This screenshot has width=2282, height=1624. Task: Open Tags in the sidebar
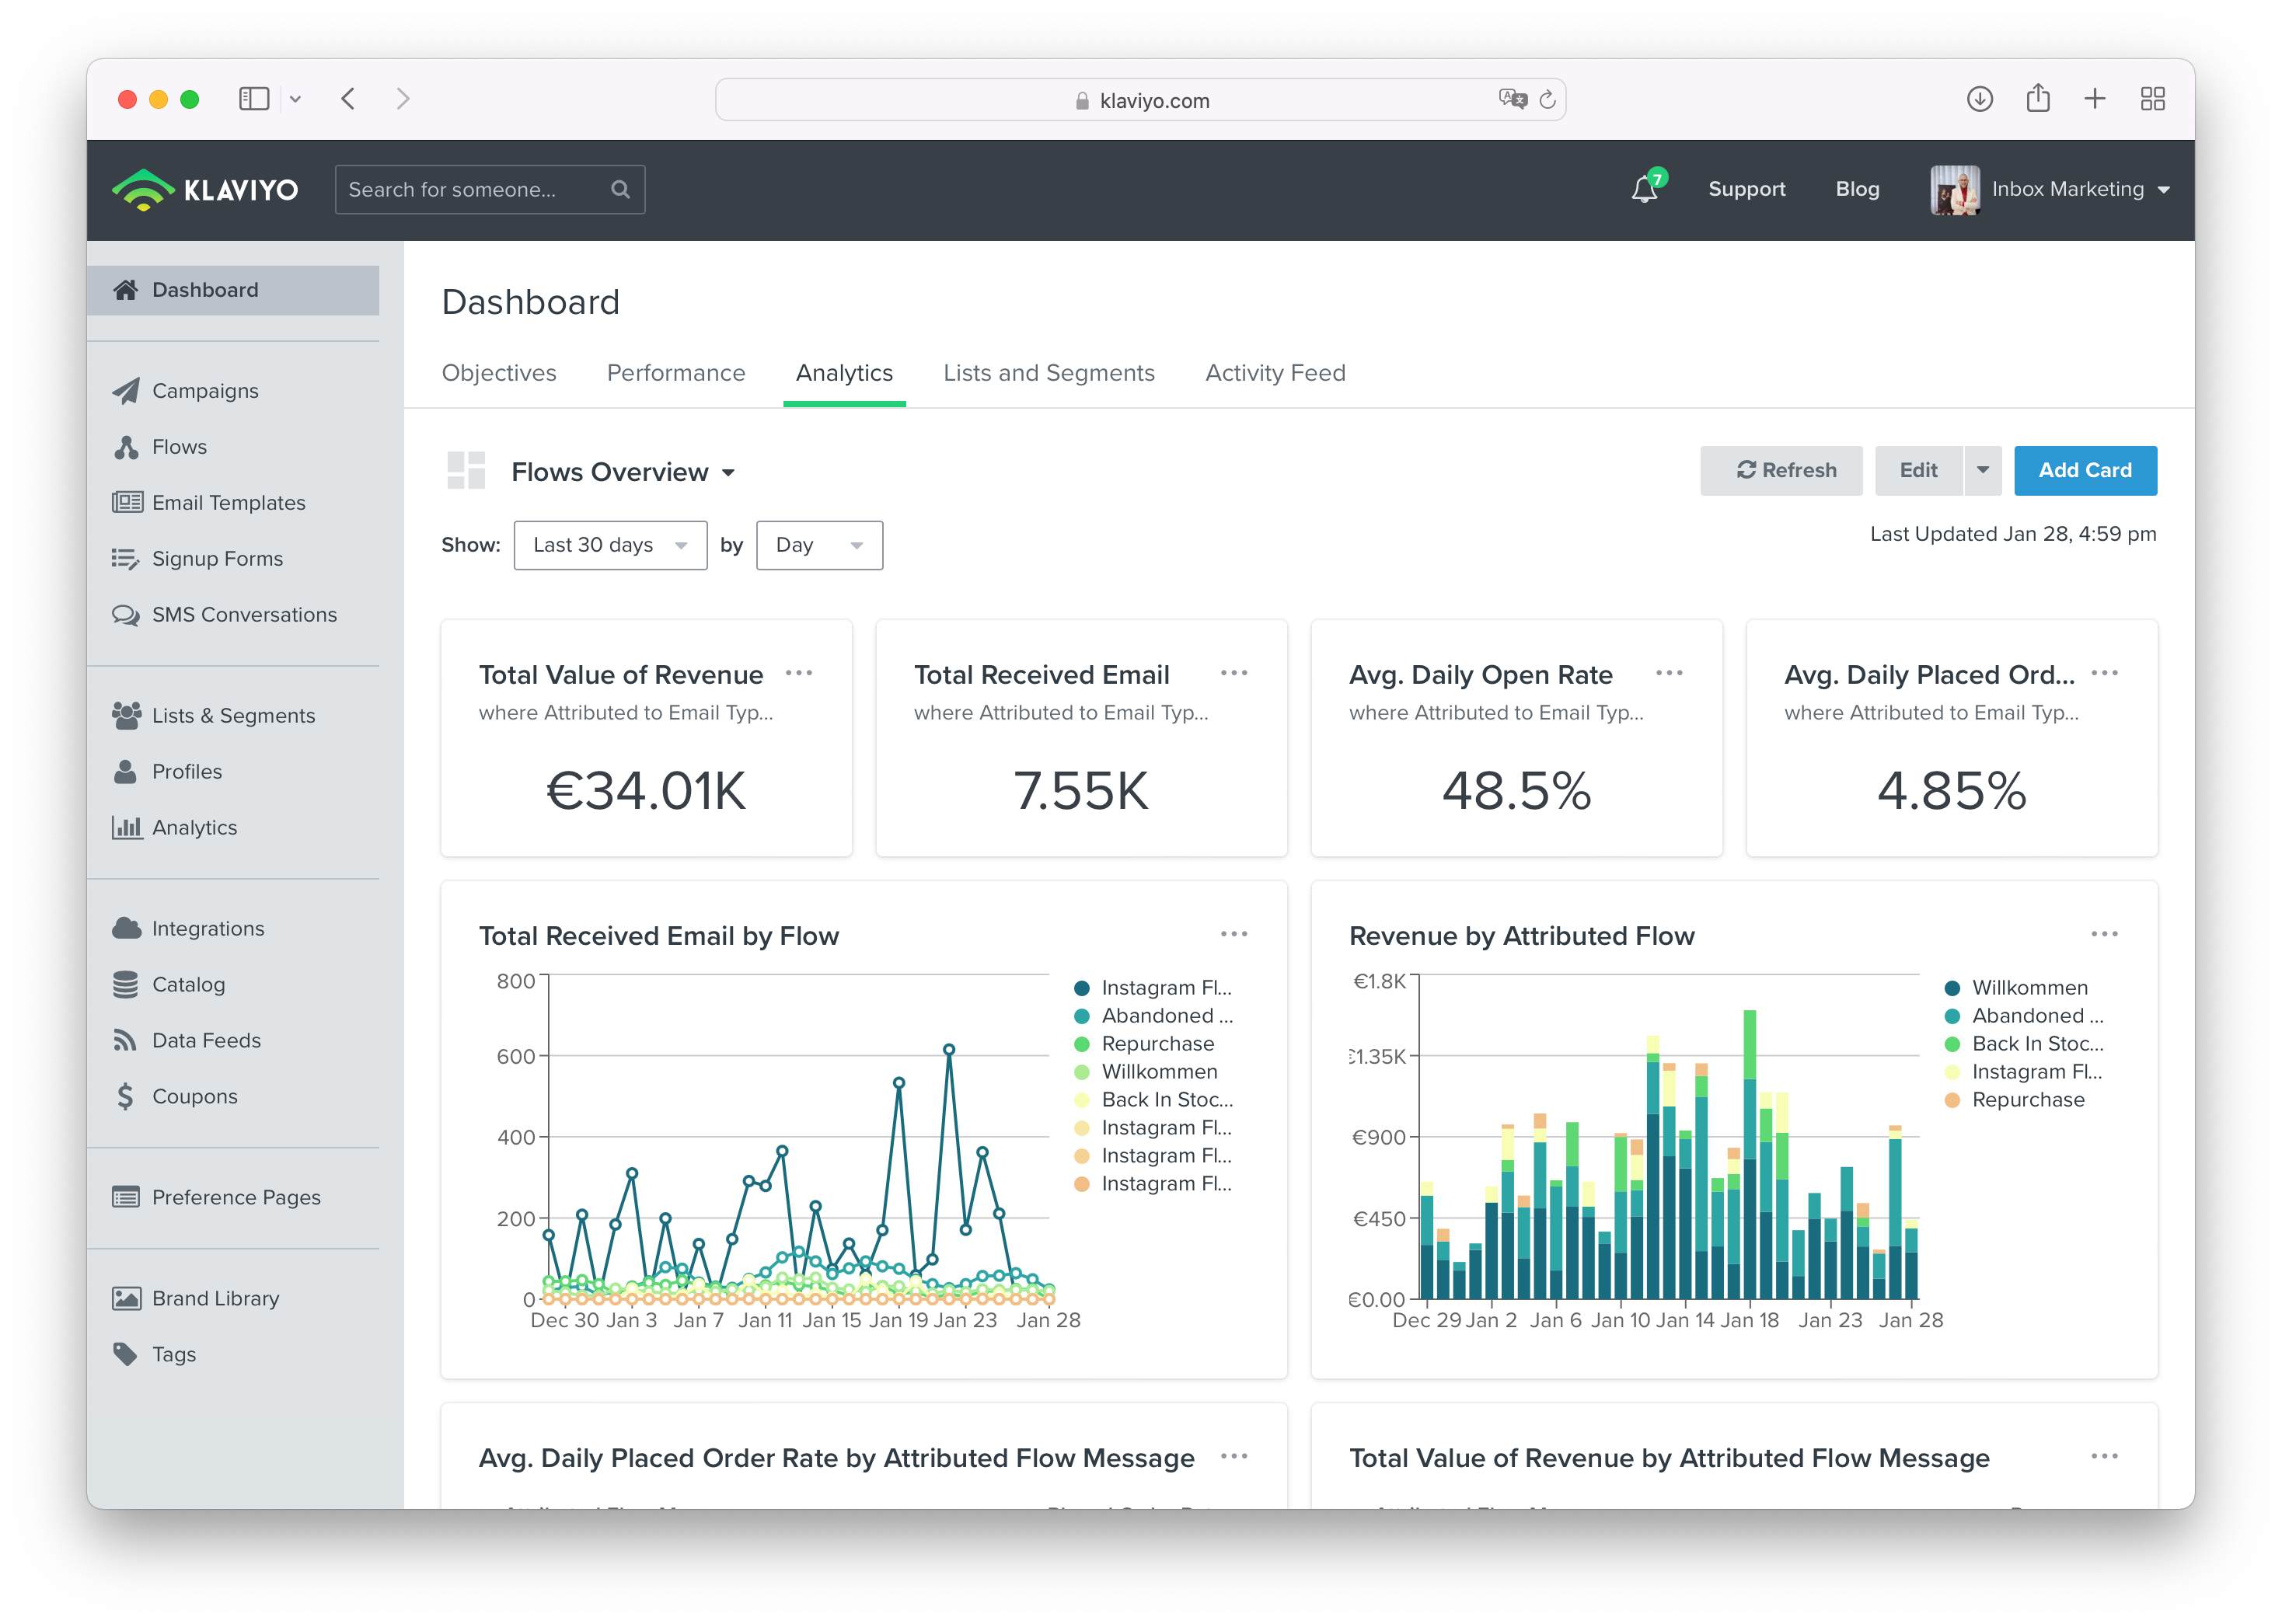tap(173, 1354)
